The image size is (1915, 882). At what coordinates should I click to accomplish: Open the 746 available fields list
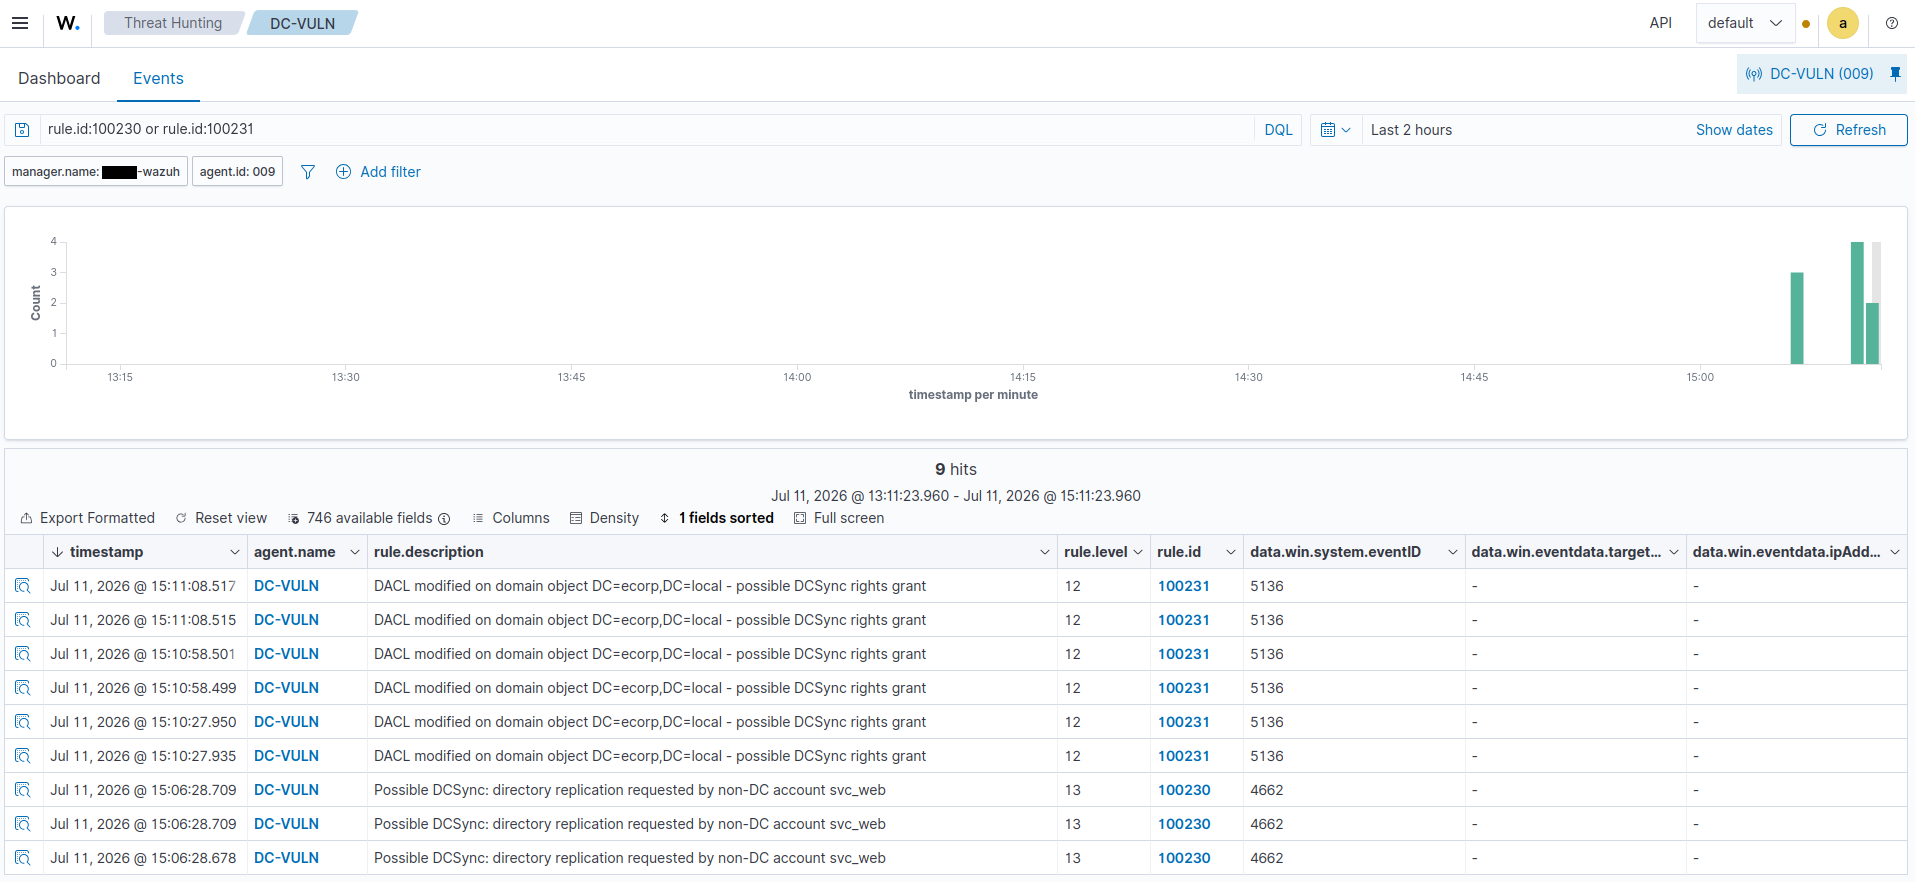361,518
